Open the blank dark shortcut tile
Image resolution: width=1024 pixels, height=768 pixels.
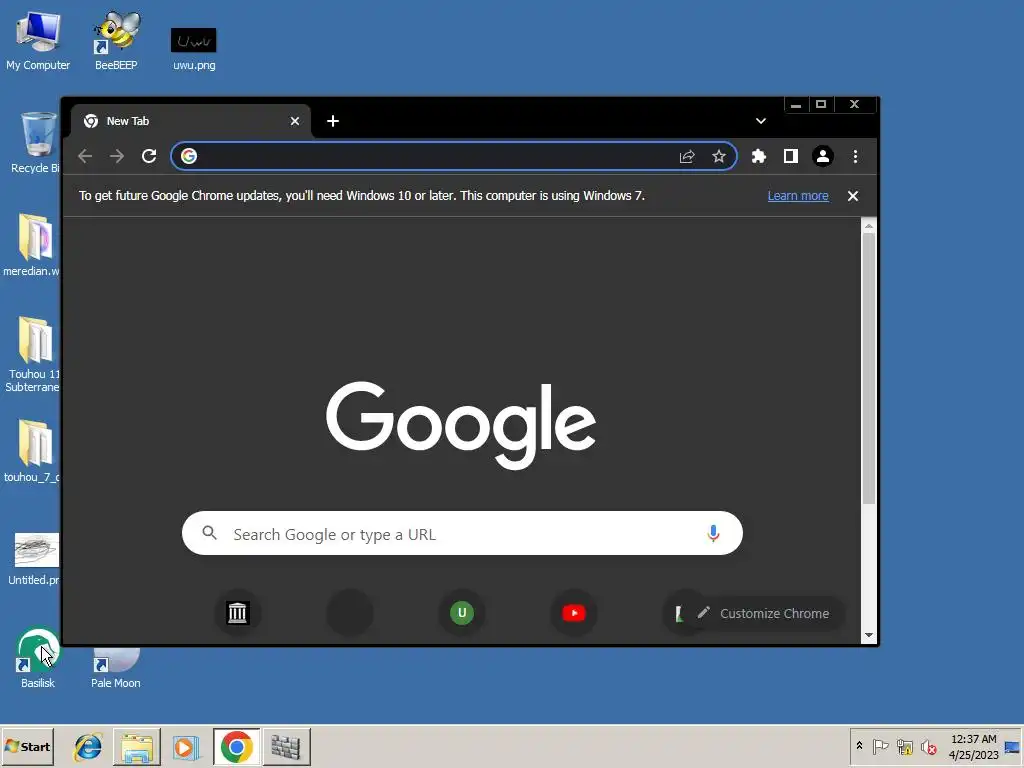349,613
